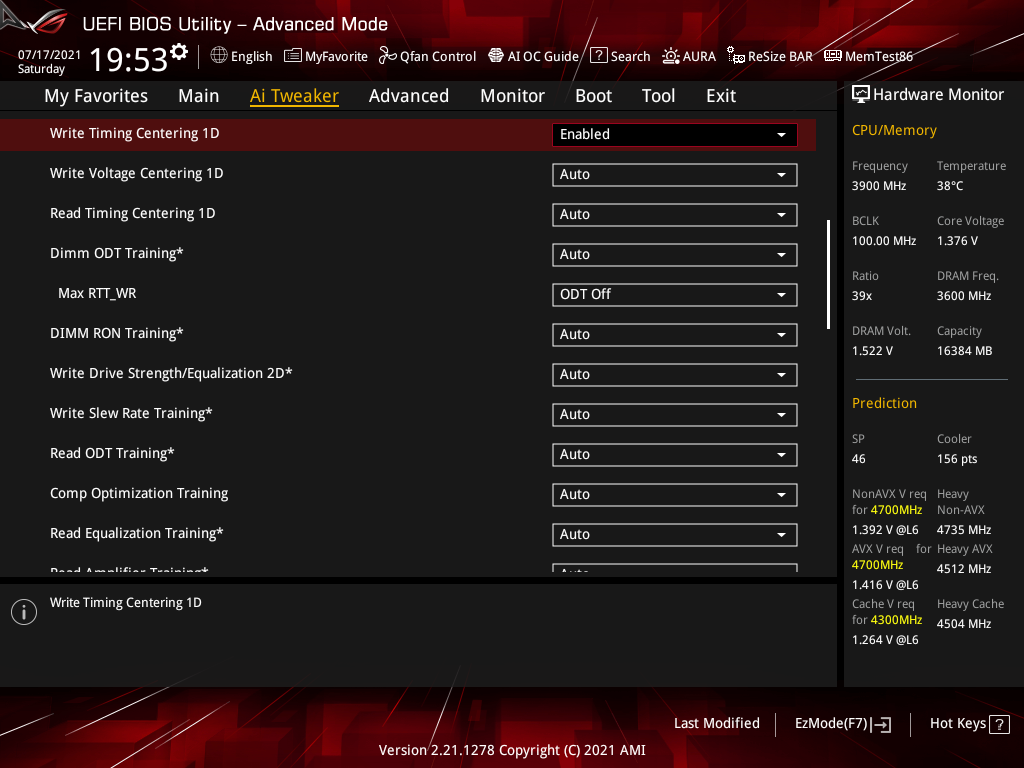
Task: Switch to the Main tab
Action: click(199, 96)
